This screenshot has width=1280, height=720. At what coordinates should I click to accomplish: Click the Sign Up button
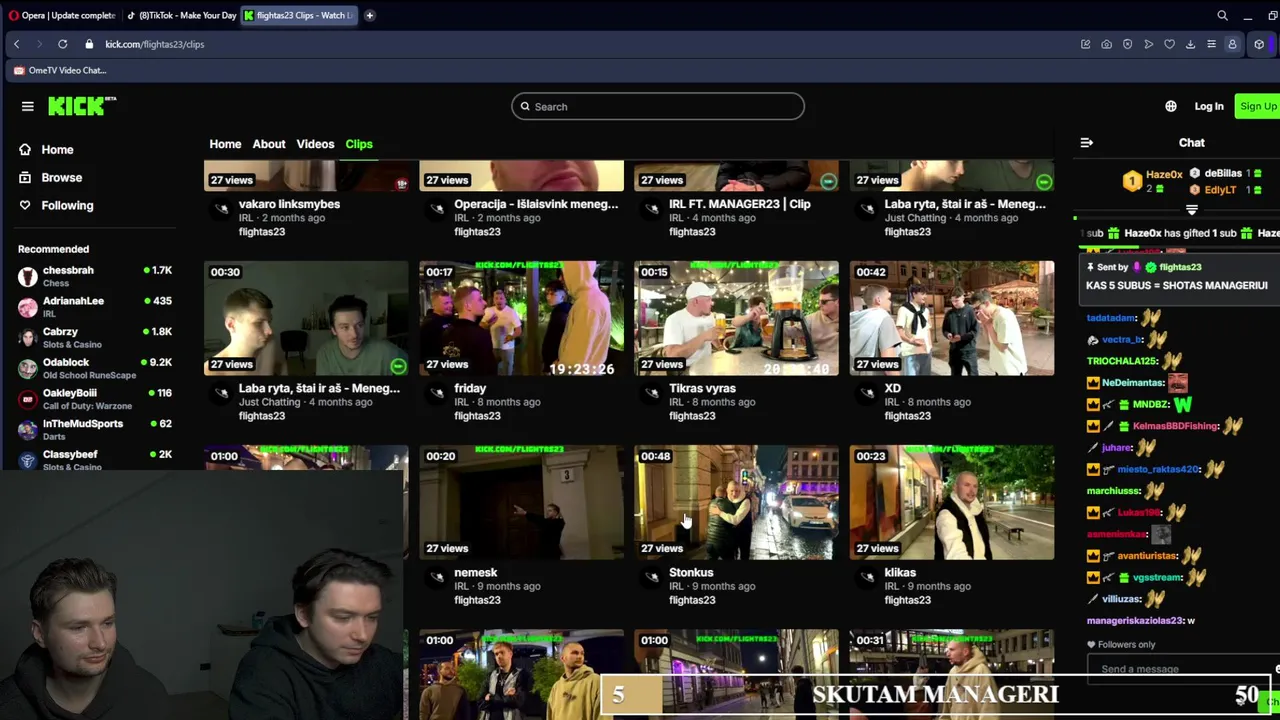pyautogui.click(x=1258, y=106)
